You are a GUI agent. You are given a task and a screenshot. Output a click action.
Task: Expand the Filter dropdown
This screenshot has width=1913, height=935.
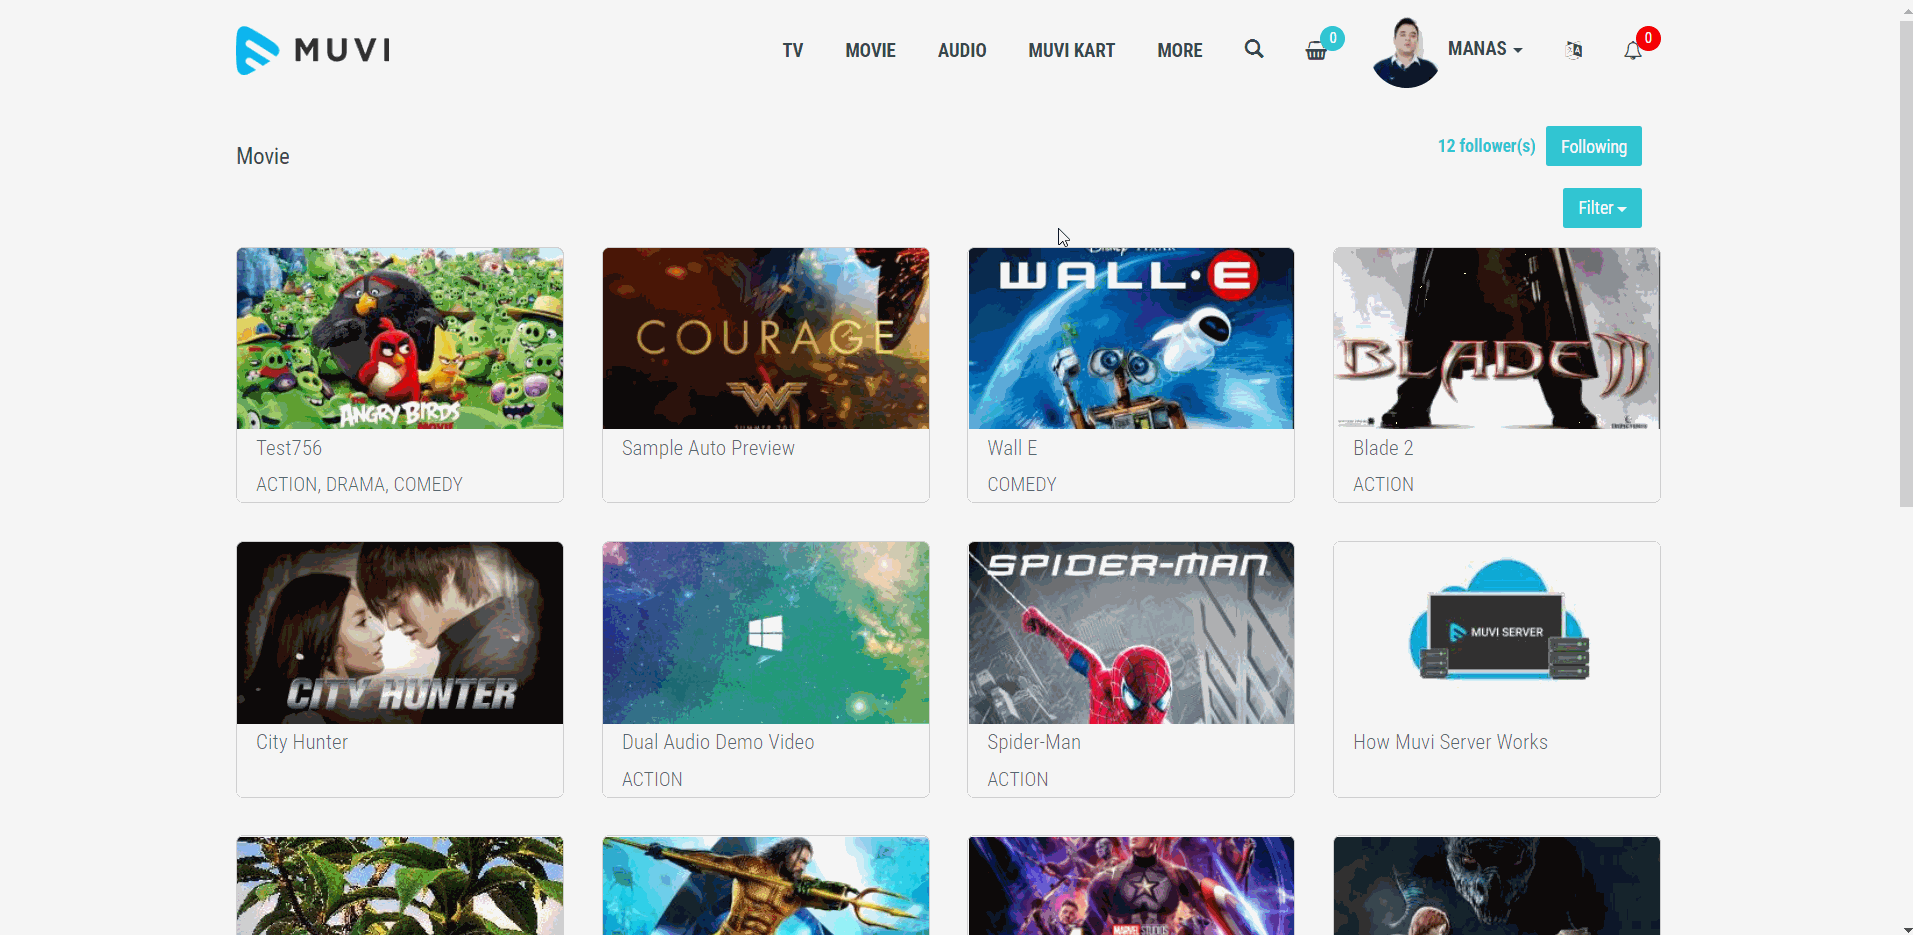point(1601,208)
